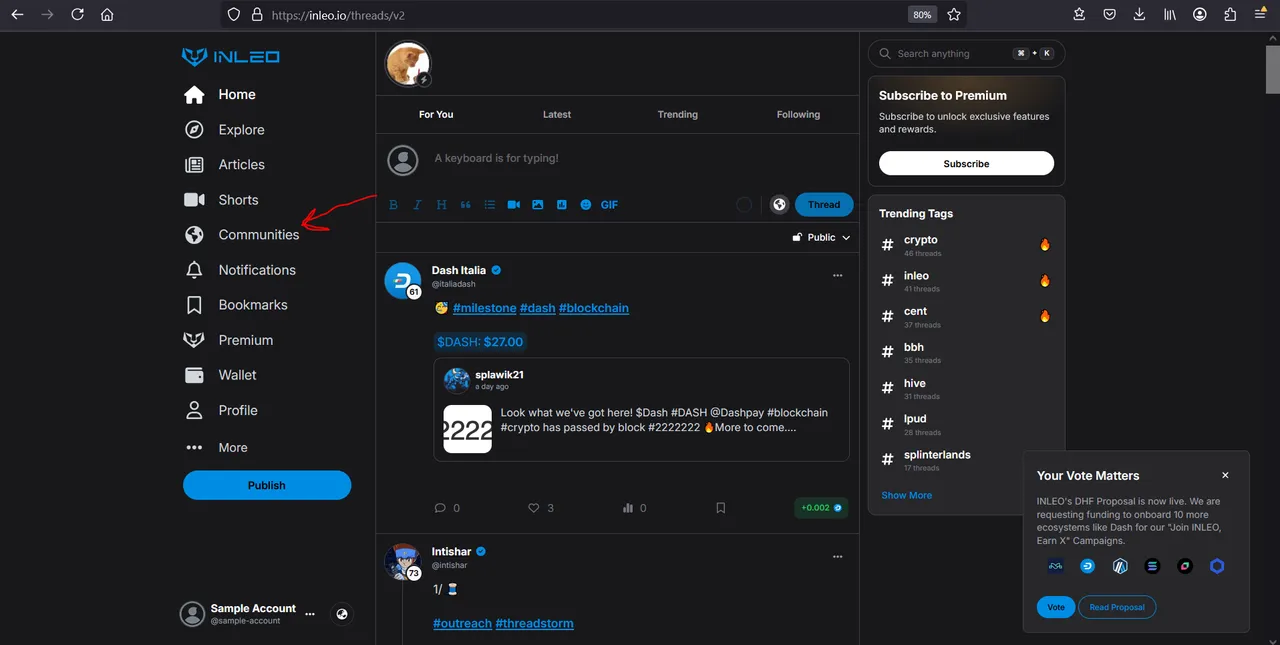Viewport: 1280px width, 645px height.
Task: Insert a heading in the composer
Action: pos(441,205)
